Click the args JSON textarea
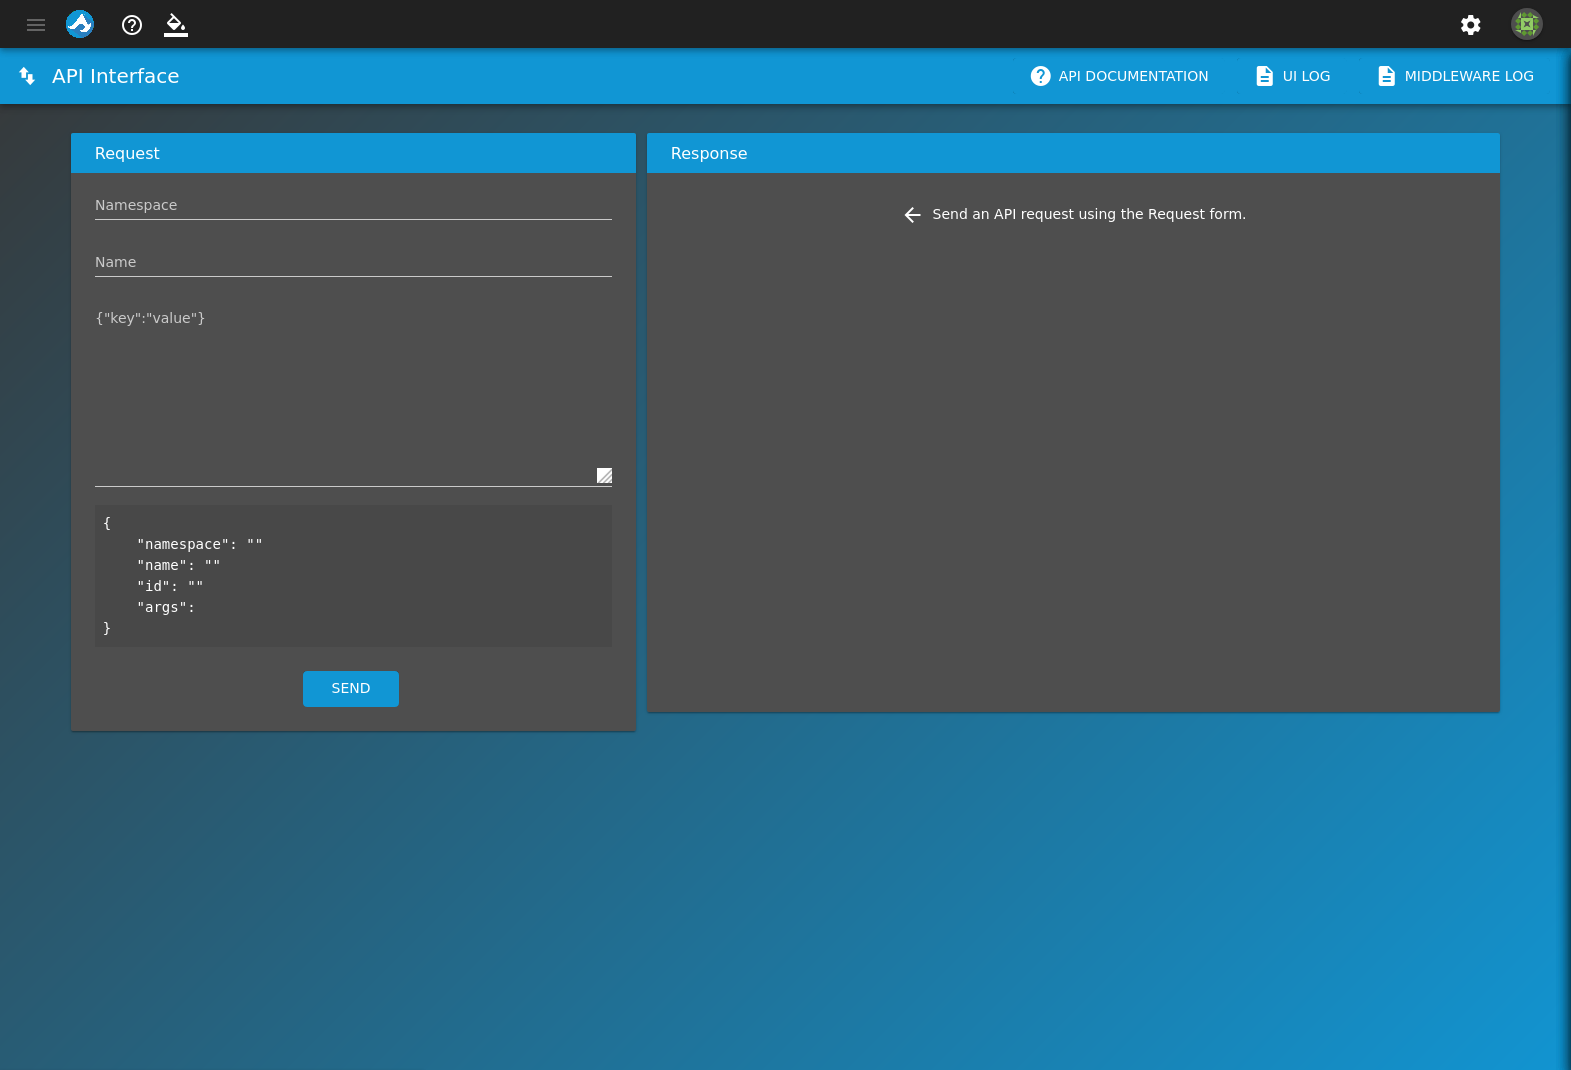1571x1070 pixels. (353, 396)
